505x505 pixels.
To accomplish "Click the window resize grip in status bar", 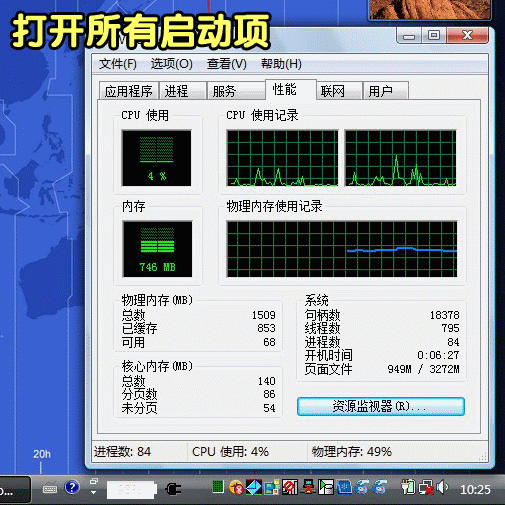I will point(483,457).
